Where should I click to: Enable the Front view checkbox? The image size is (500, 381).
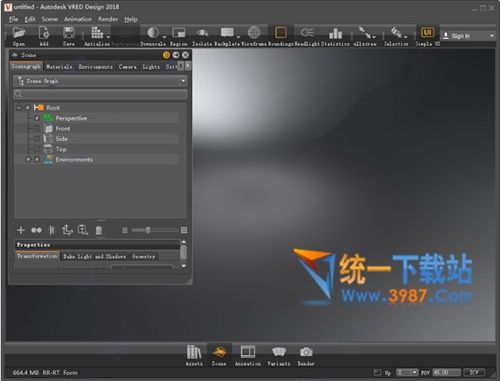pos(37,129)
